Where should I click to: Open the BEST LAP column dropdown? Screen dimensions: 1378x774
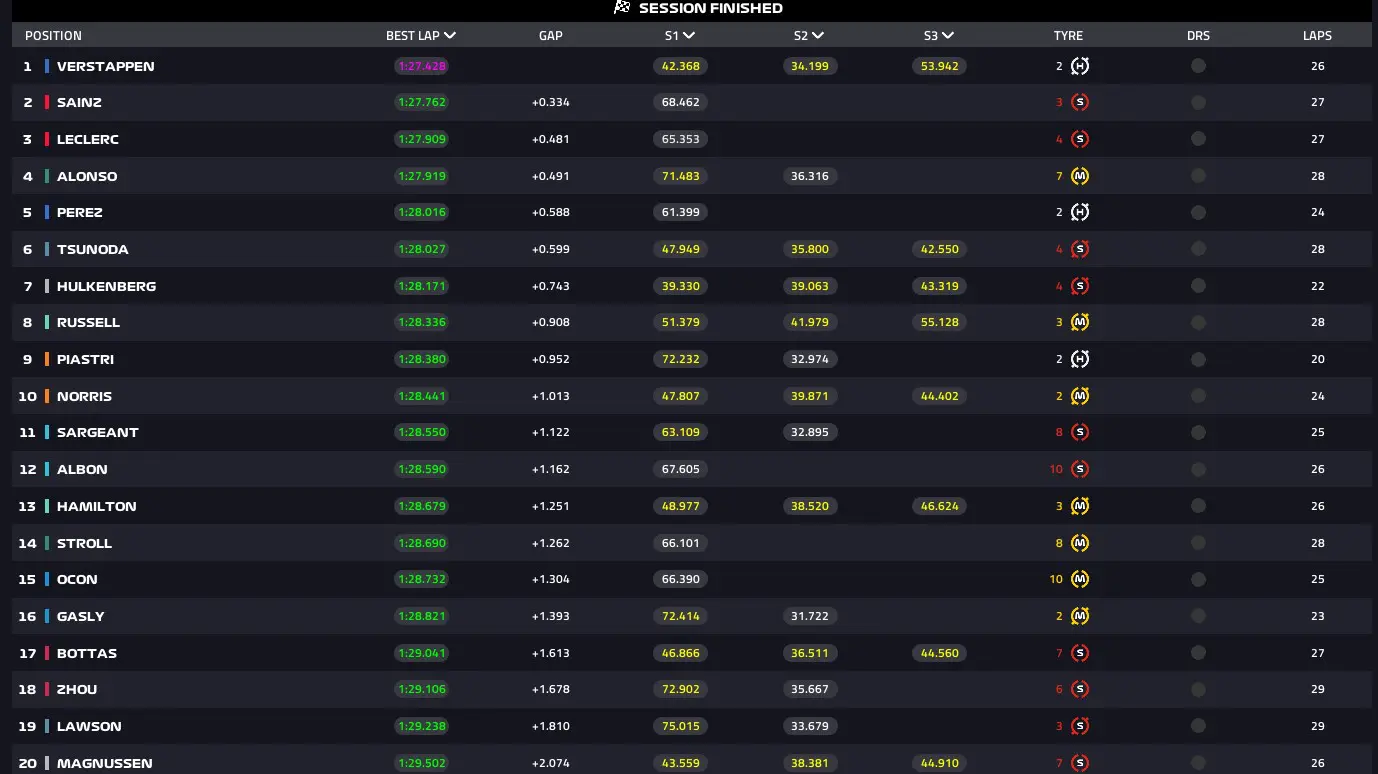click(x=450, y=35)
